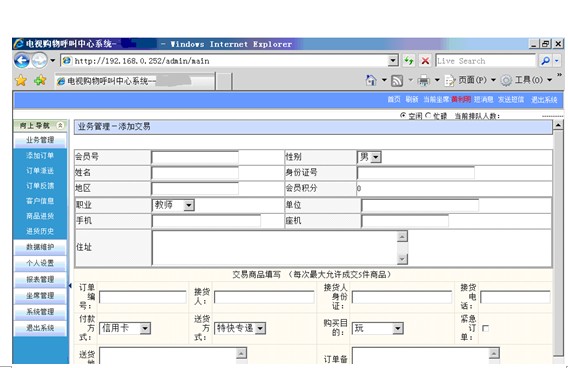Click the Home page icon in command bar
Viewport: 568px width, 368px height.
pos(371,80)
